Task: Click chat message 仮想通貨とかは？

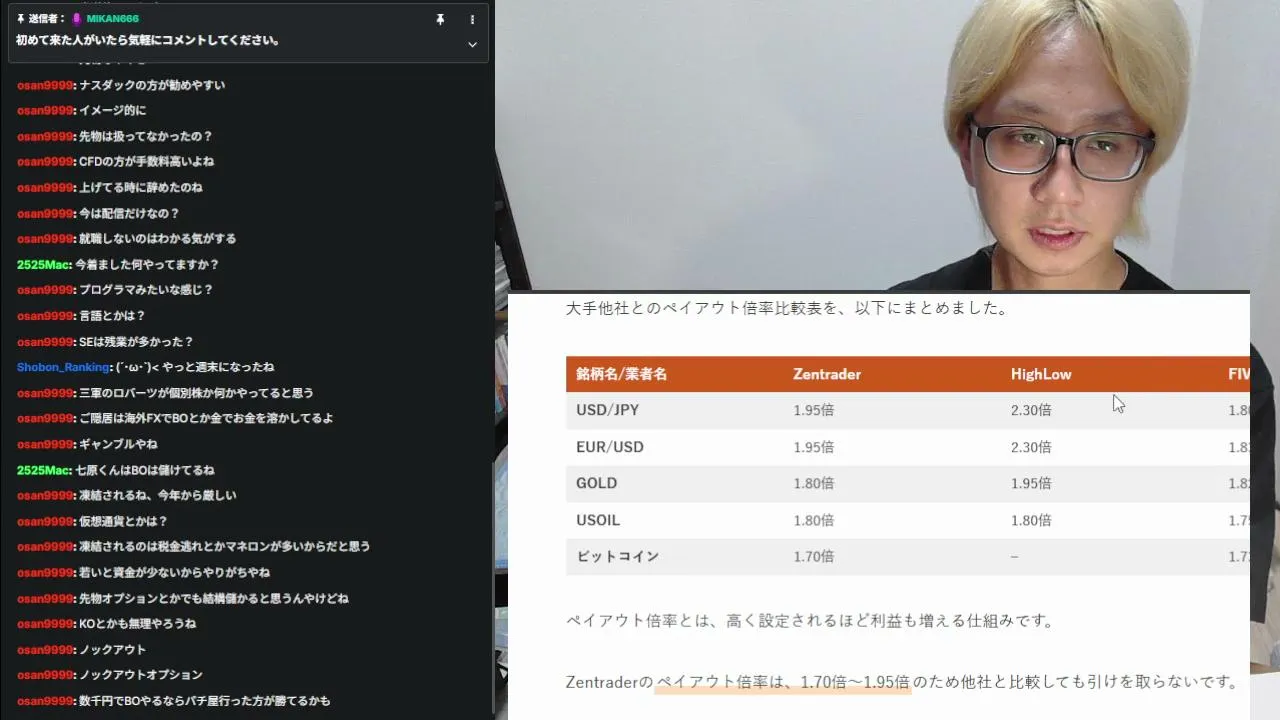Action: [x=123, y=521]
